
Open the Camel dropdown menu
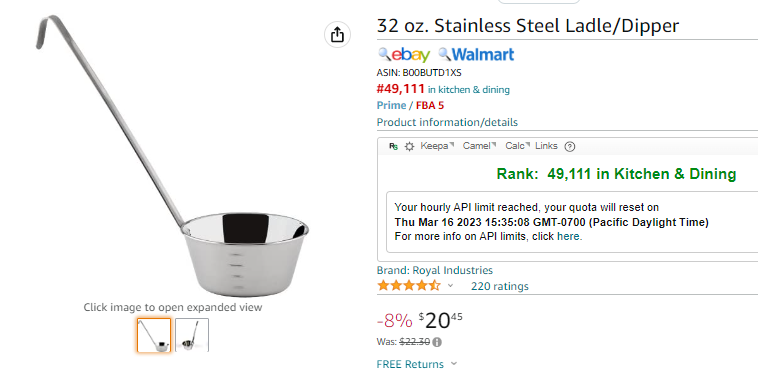[480, 146]
